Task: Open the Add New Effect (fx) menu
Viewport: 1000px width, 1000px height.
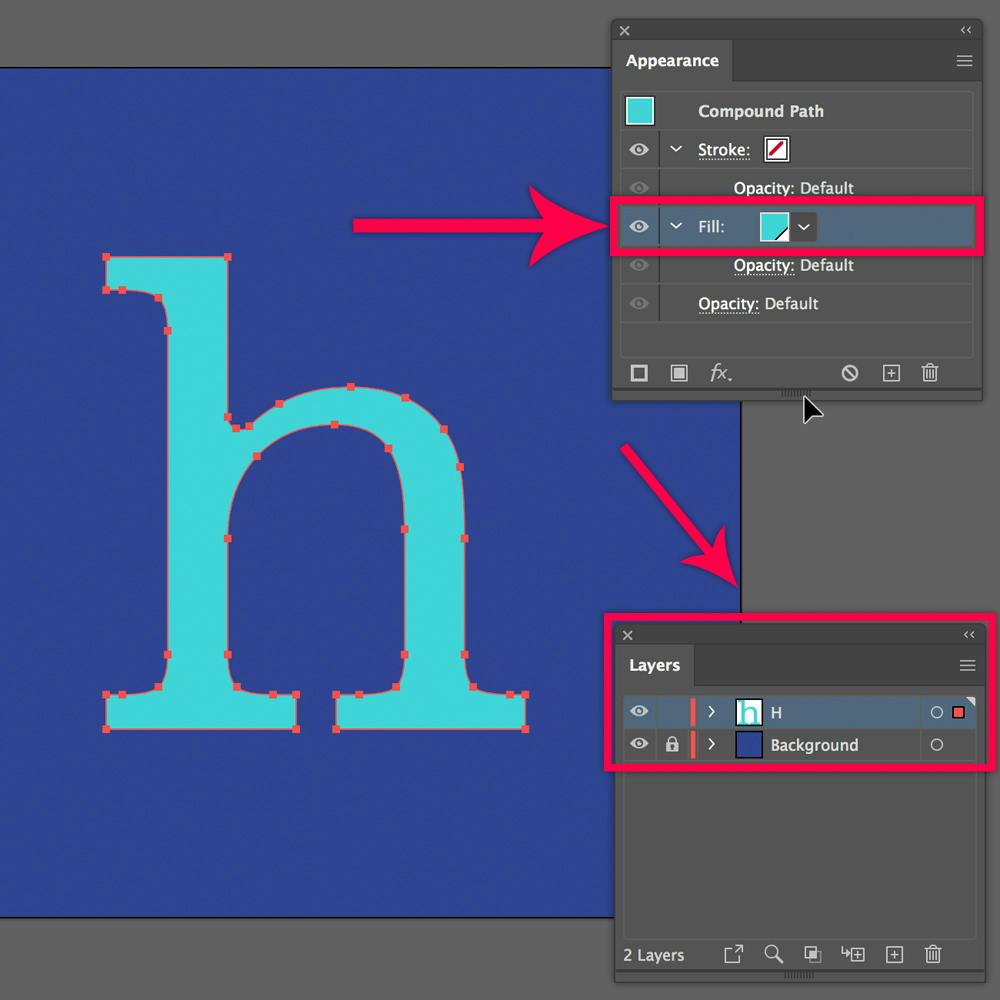Action: pos(721,373)
